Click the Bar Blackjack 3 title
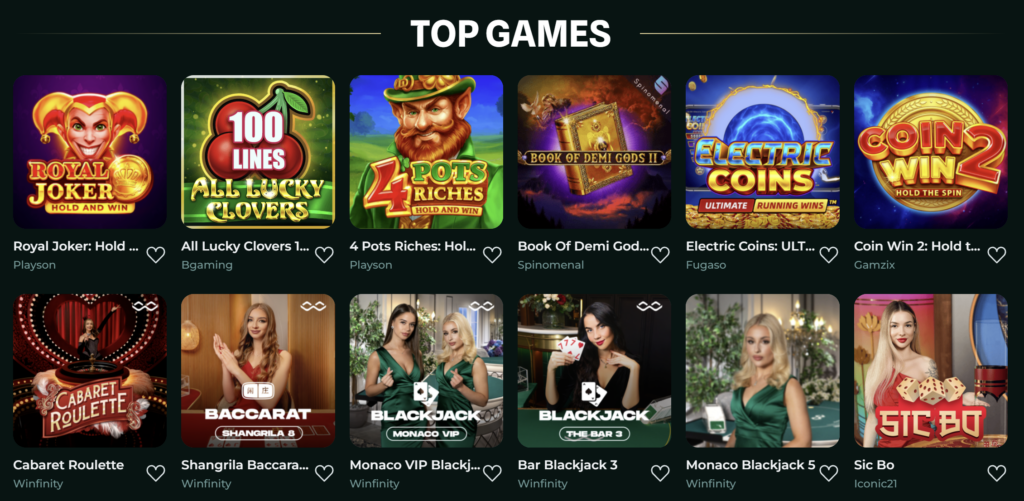This screenshot has width=1024, height=501. pos(568,465)
